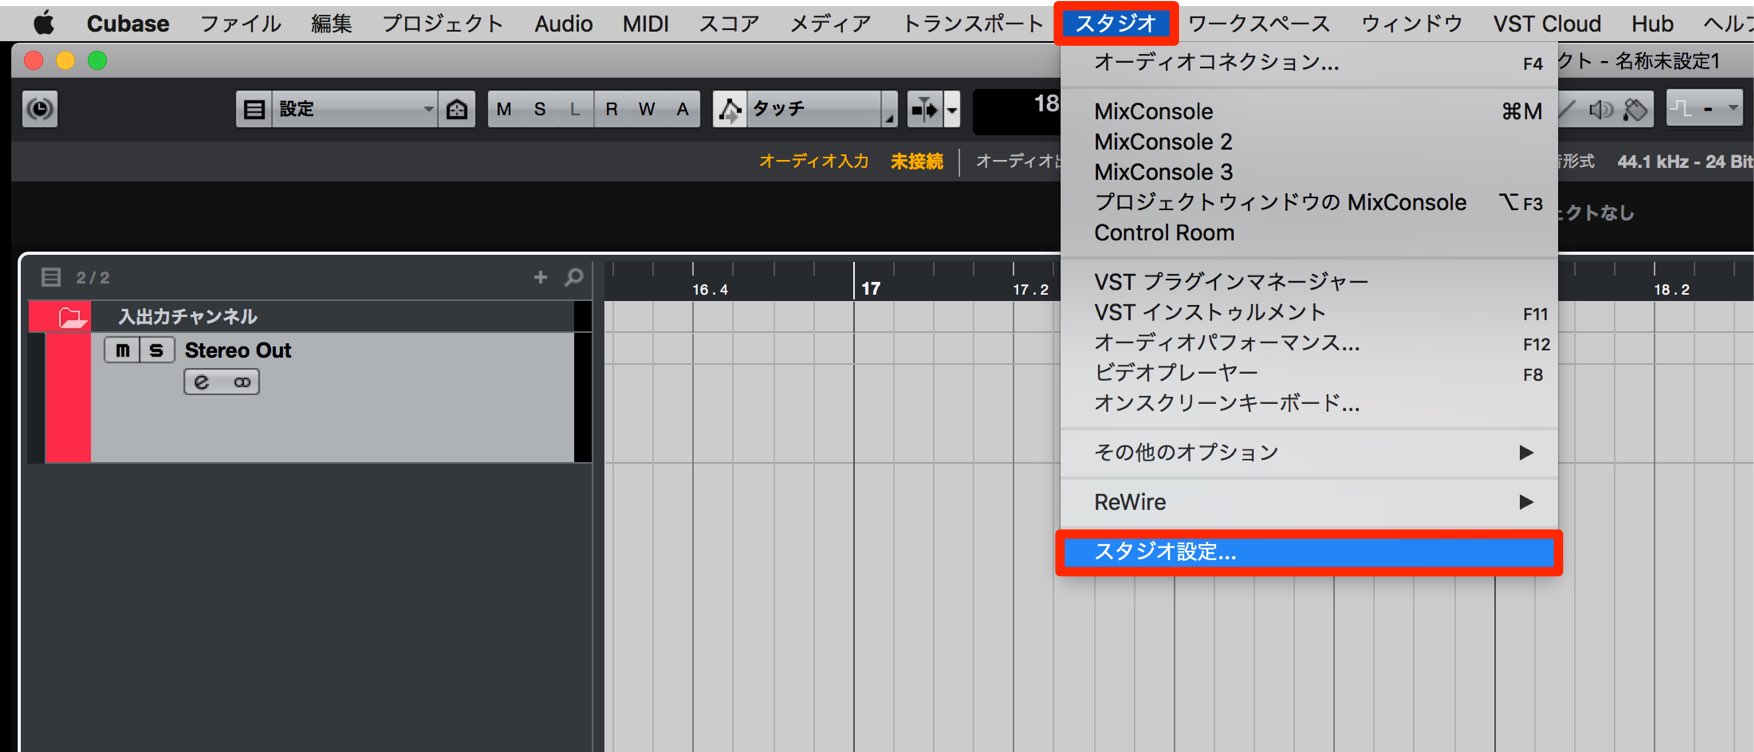Open the Cubase application menu

click(128, 23)
